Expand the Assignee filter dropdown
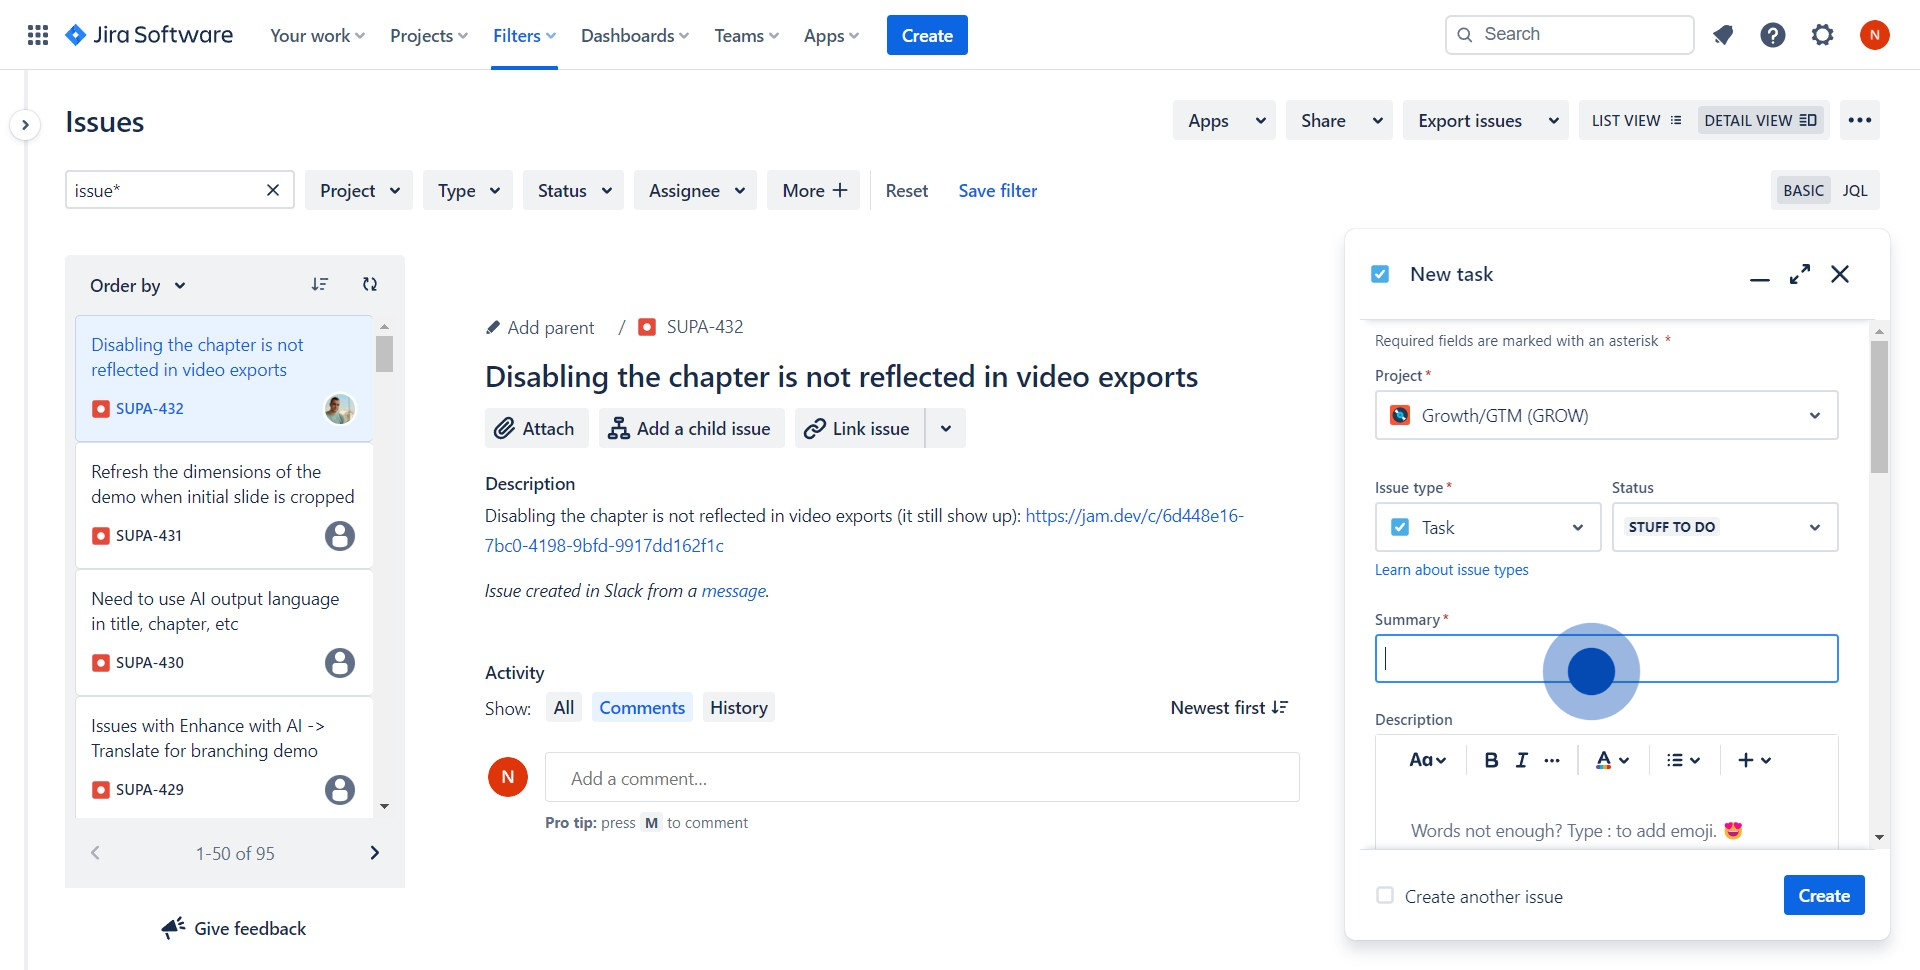 [696, 191]
